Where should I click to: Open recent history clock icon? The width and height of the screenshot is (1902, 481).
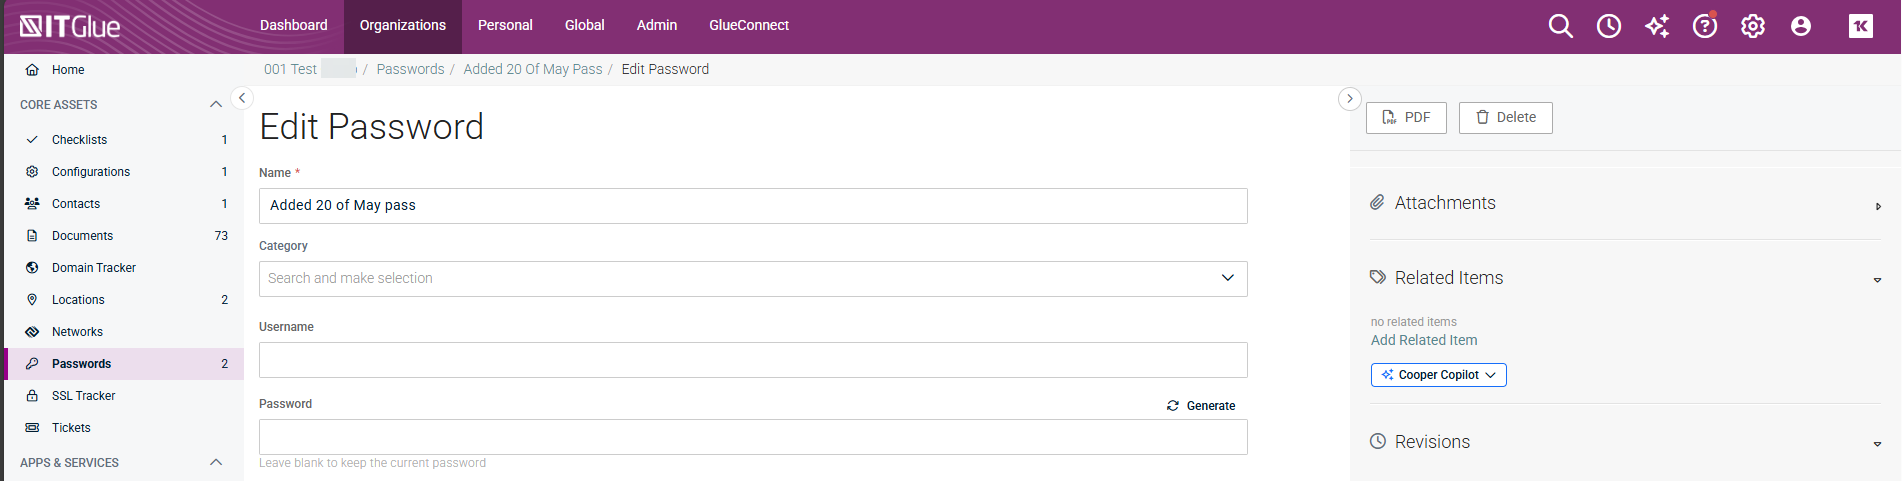coord(1608,26)
